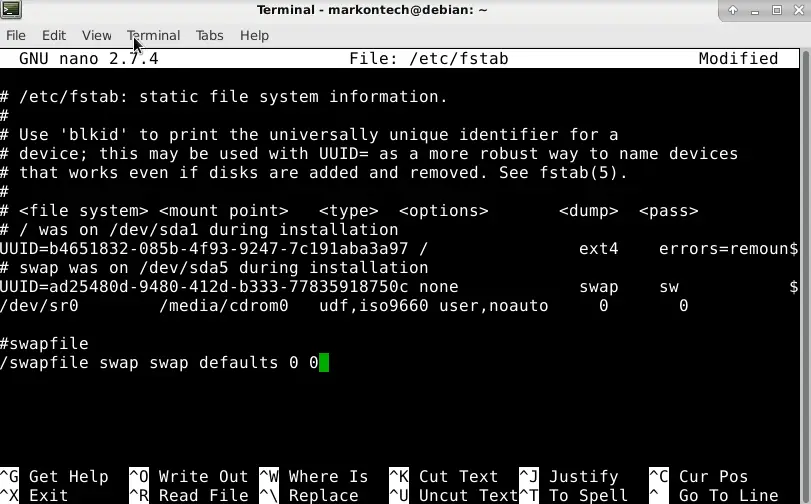Open the Edit menu

tap(54, 35)
